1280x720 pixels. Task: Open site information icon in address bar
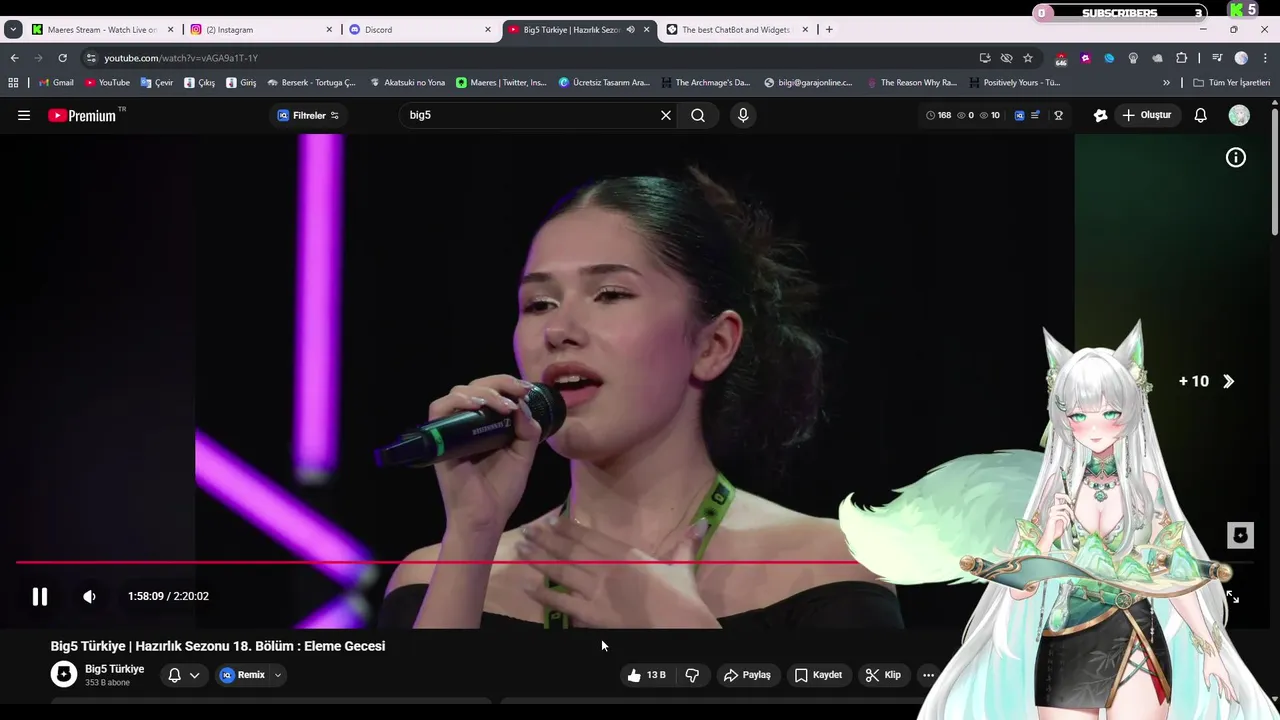(92, 58)
